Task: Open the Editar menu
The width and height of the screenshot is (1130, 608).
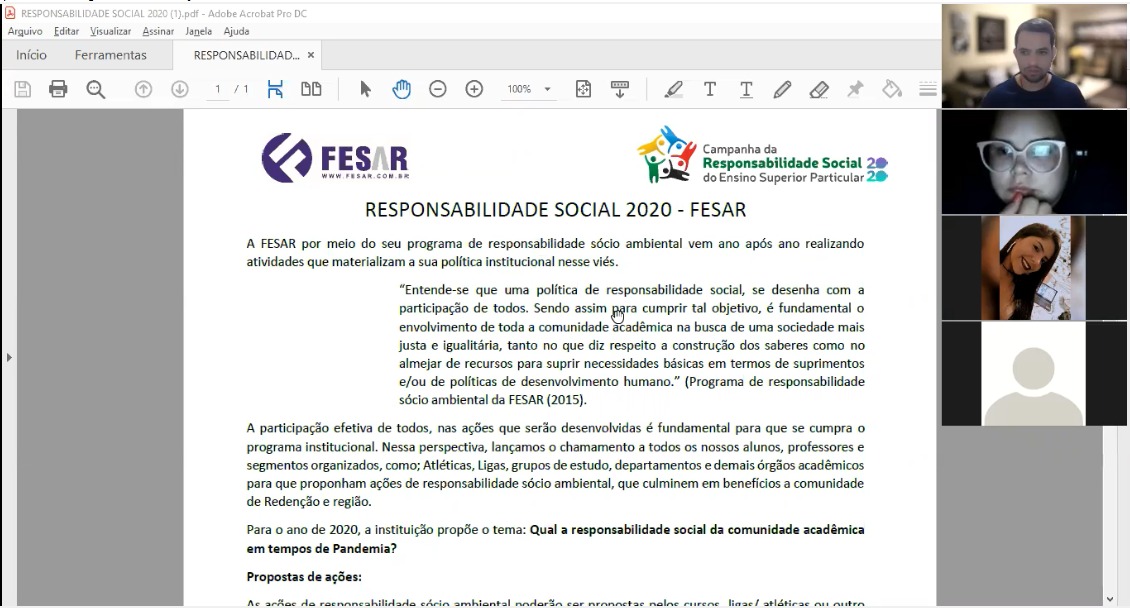Action: coord(66,31)
